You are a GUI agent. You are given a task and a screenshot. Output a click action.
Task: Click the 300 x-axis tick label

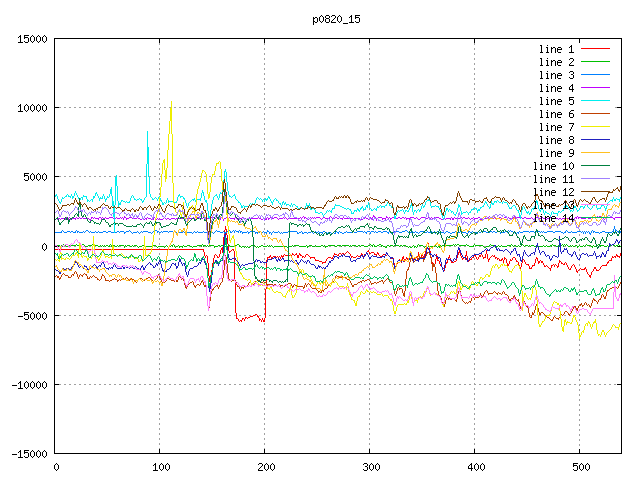click(370, 467)
